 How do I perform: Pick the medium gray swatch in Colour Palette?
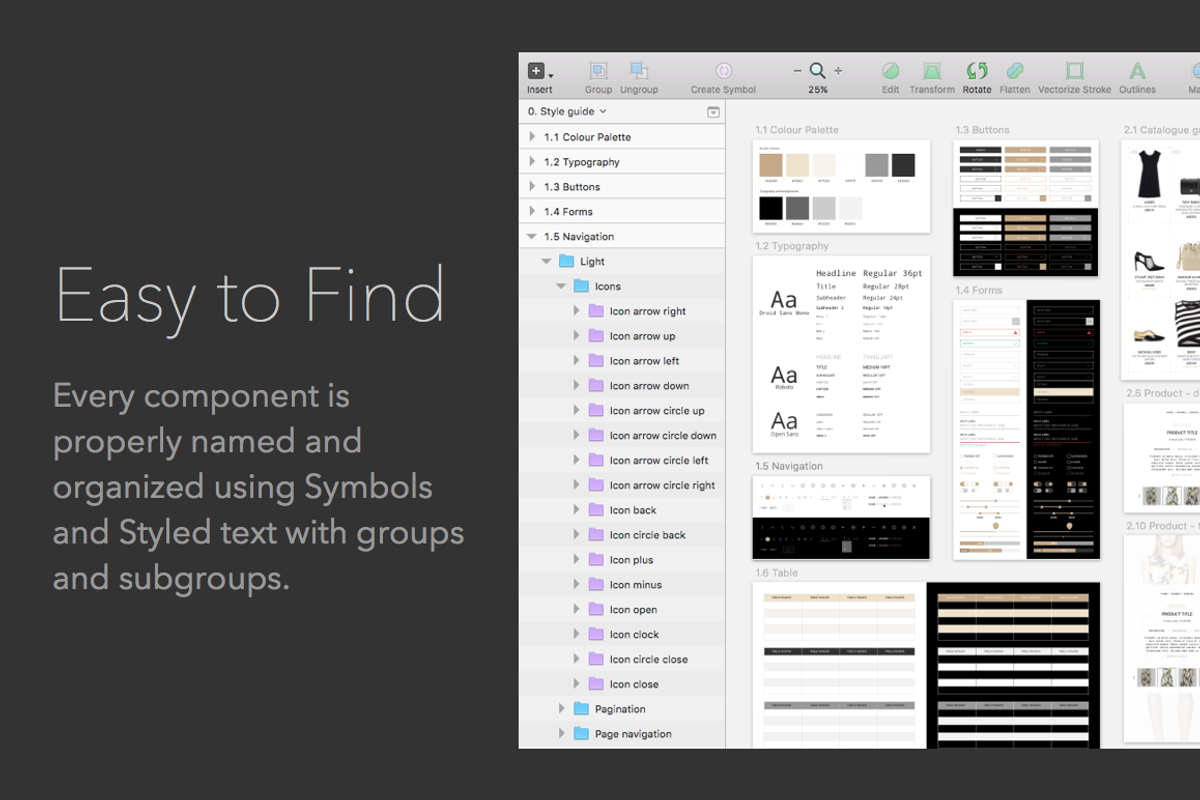pyautogui.click(x=877, y=165)
